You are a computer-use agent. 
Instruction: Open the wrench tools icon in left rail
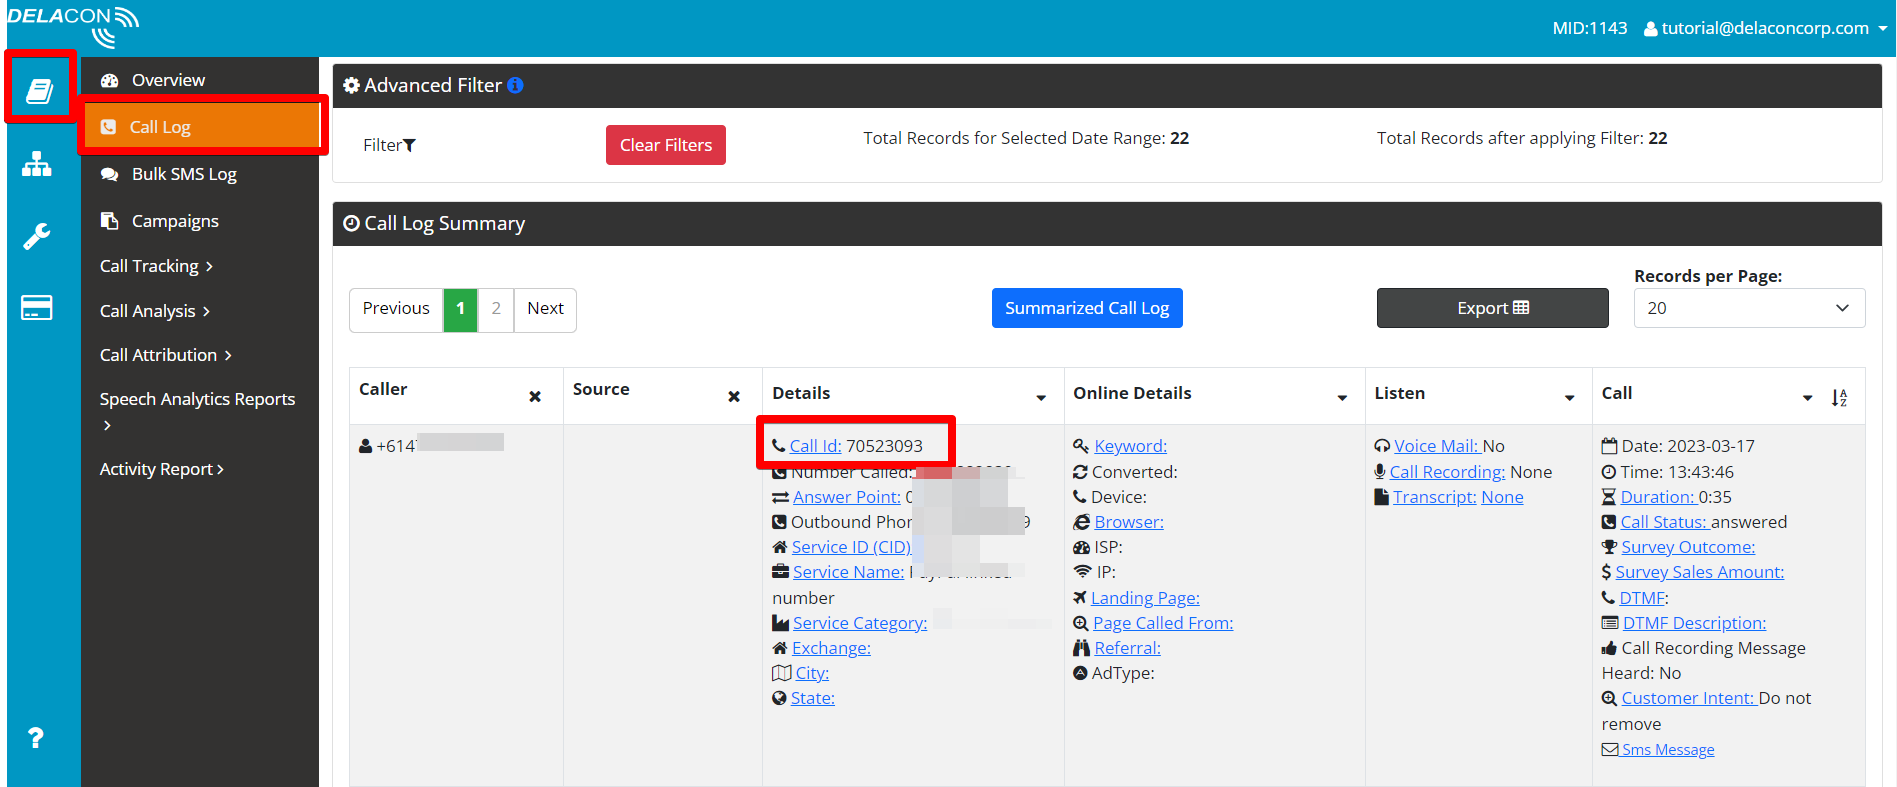click(x=37, y=236)
